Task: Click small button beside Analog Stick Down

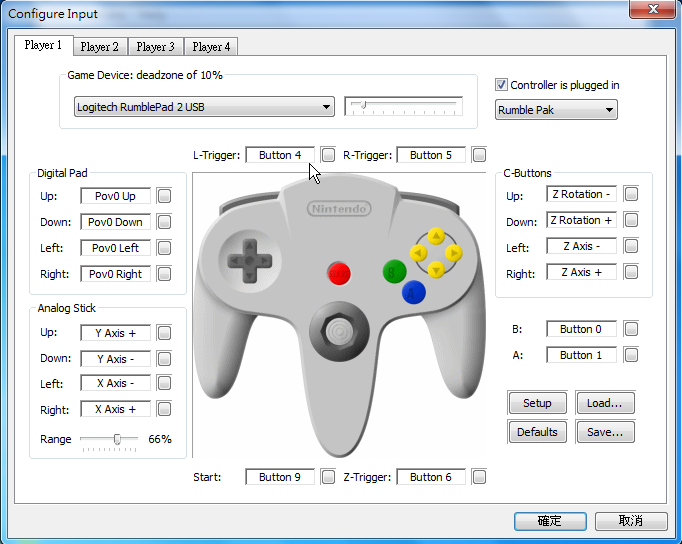Action: pos(164,359)
